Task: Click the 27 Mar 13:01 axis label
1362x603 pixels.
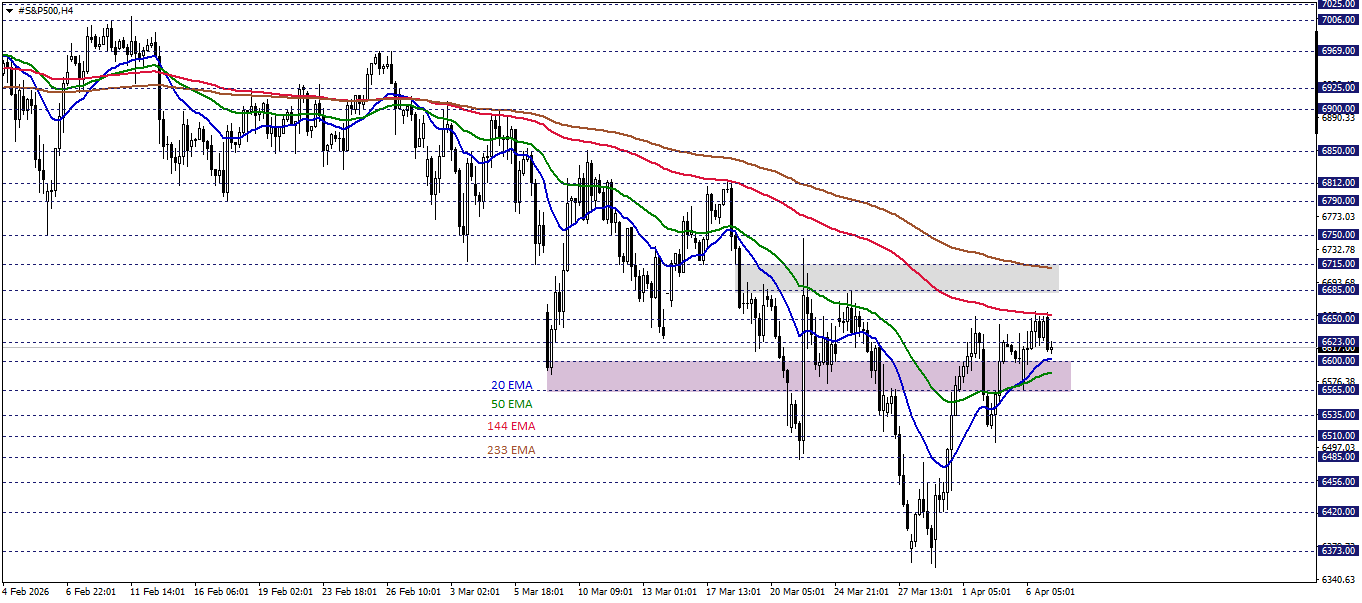Action: point(925,590)
